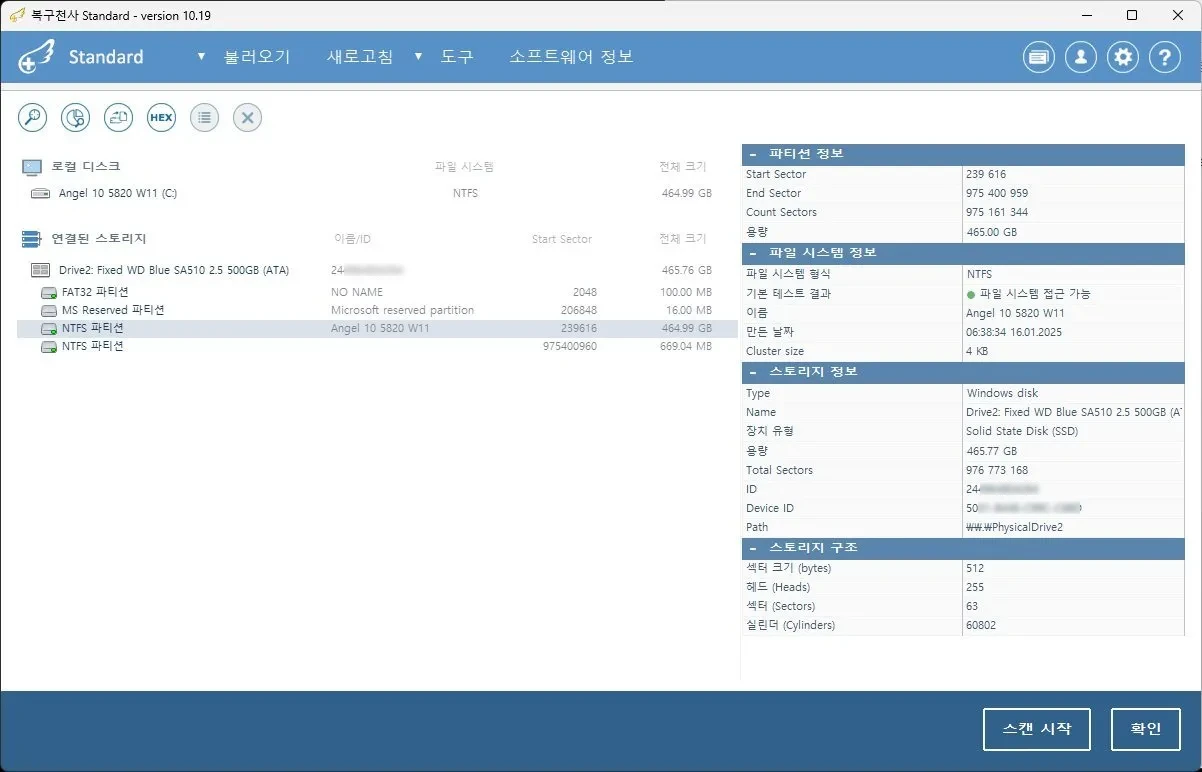Viewport: 1202px width, 772px height.
Task: Click start sector value 975400960
Action: point(570,346)
